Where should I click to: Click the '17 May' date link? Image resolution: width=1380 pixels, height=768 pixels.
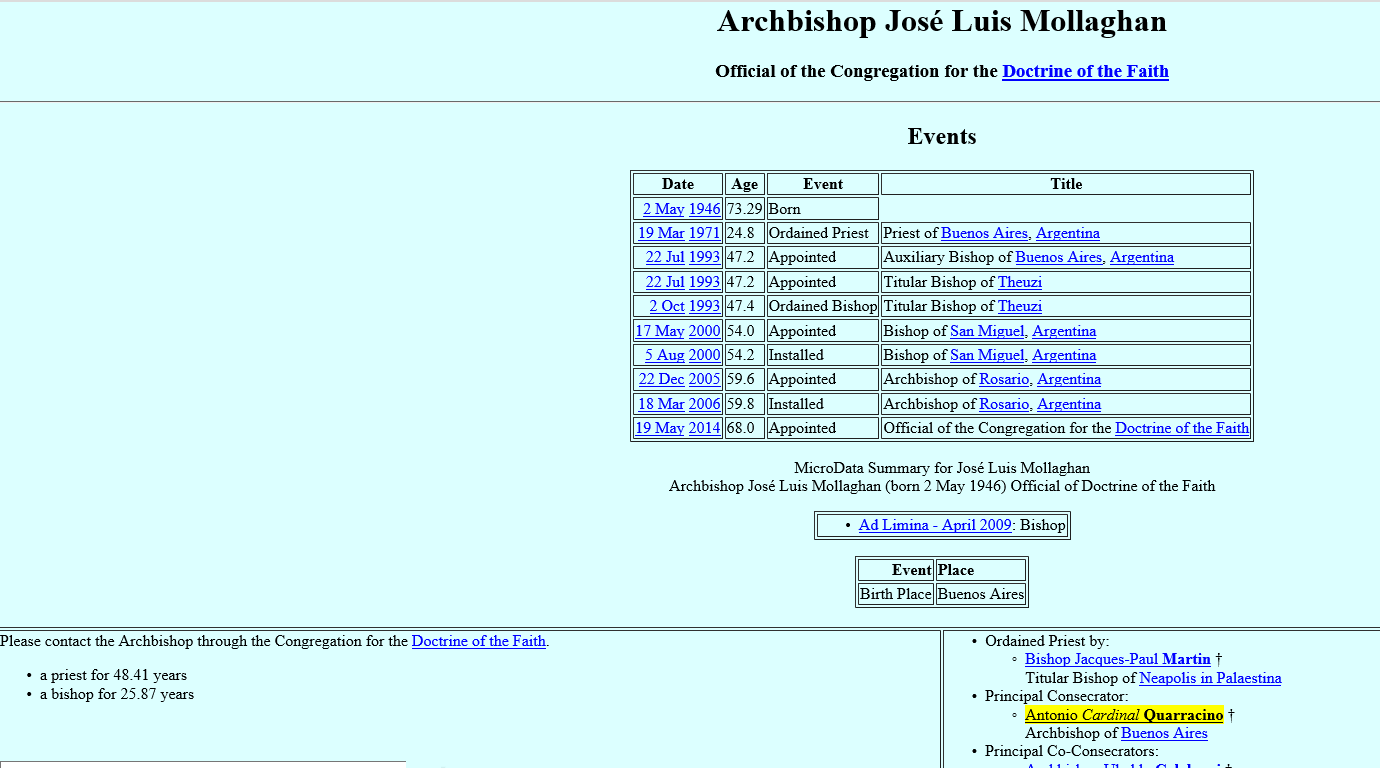(x=660, y=331)
